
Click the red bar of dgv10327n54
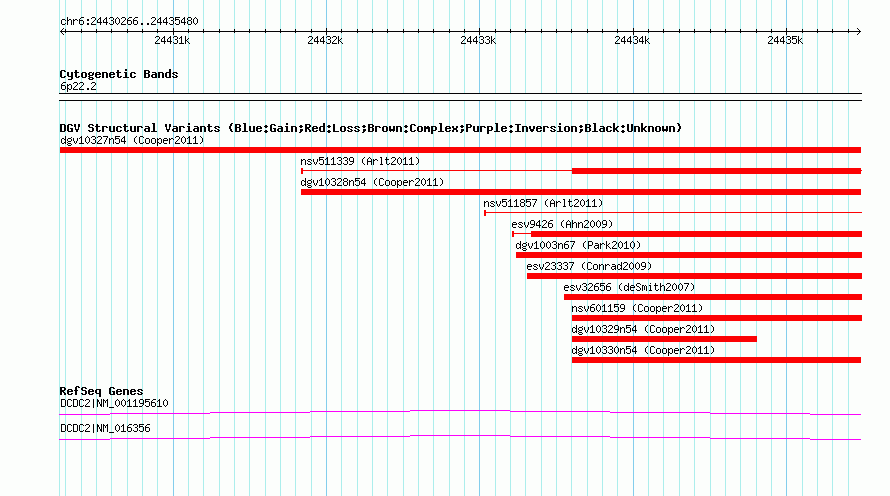[x=460, y=150]
